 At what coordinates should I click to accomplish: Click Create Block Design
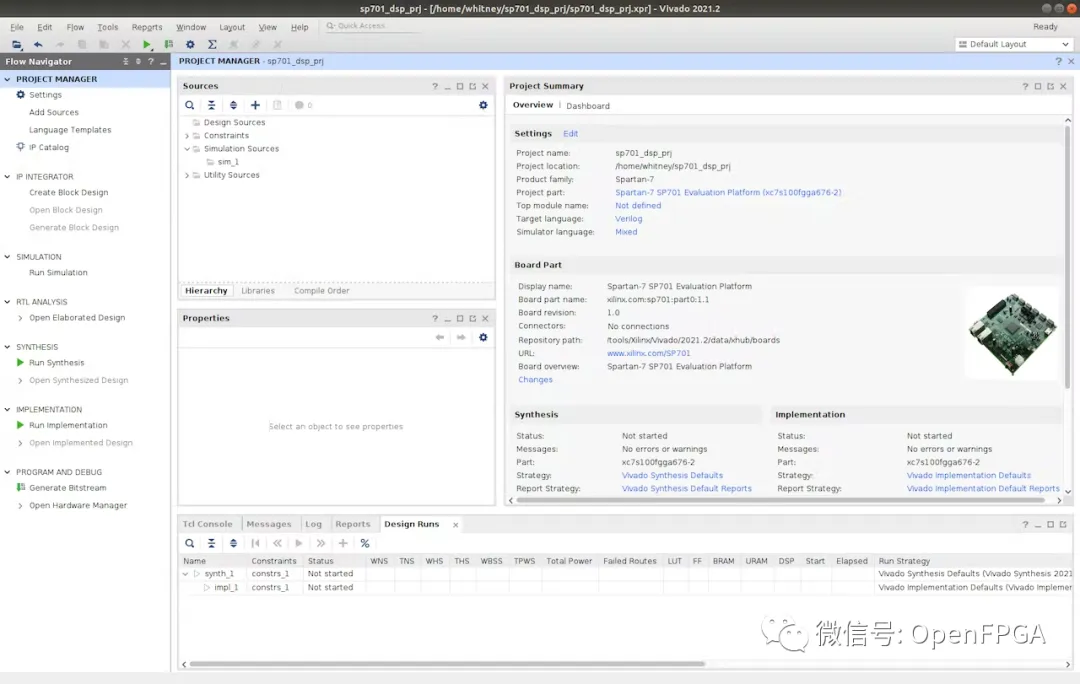tap(68, 192)
